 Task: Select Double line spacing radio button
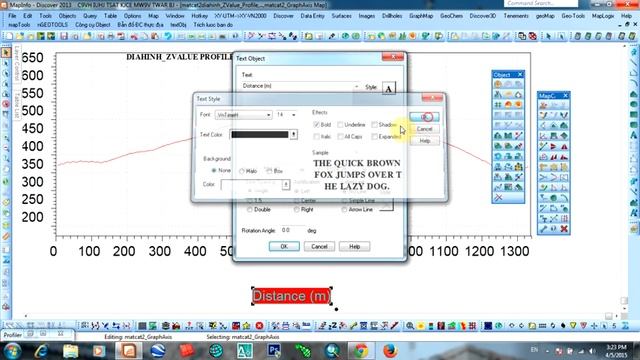[249, 209]
